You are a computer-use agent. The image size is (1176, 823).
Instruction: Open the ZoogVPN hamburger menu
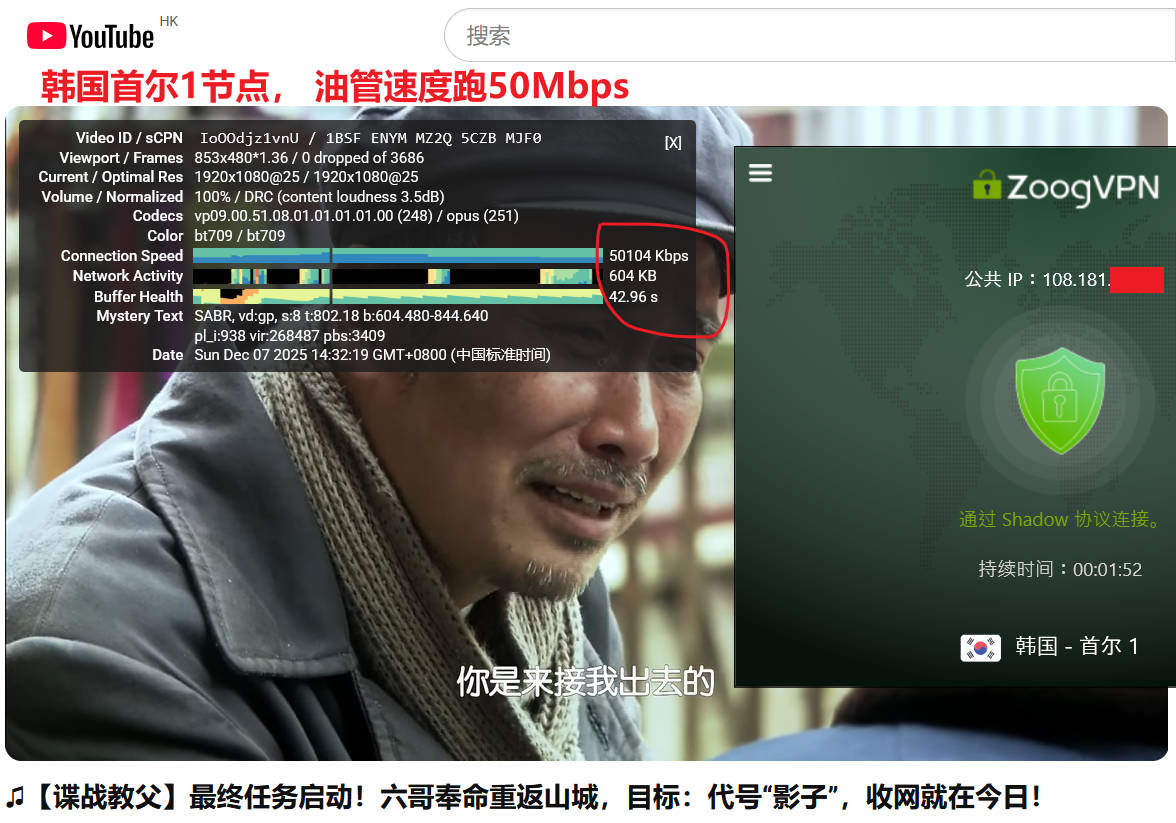(x=760, y=173)
